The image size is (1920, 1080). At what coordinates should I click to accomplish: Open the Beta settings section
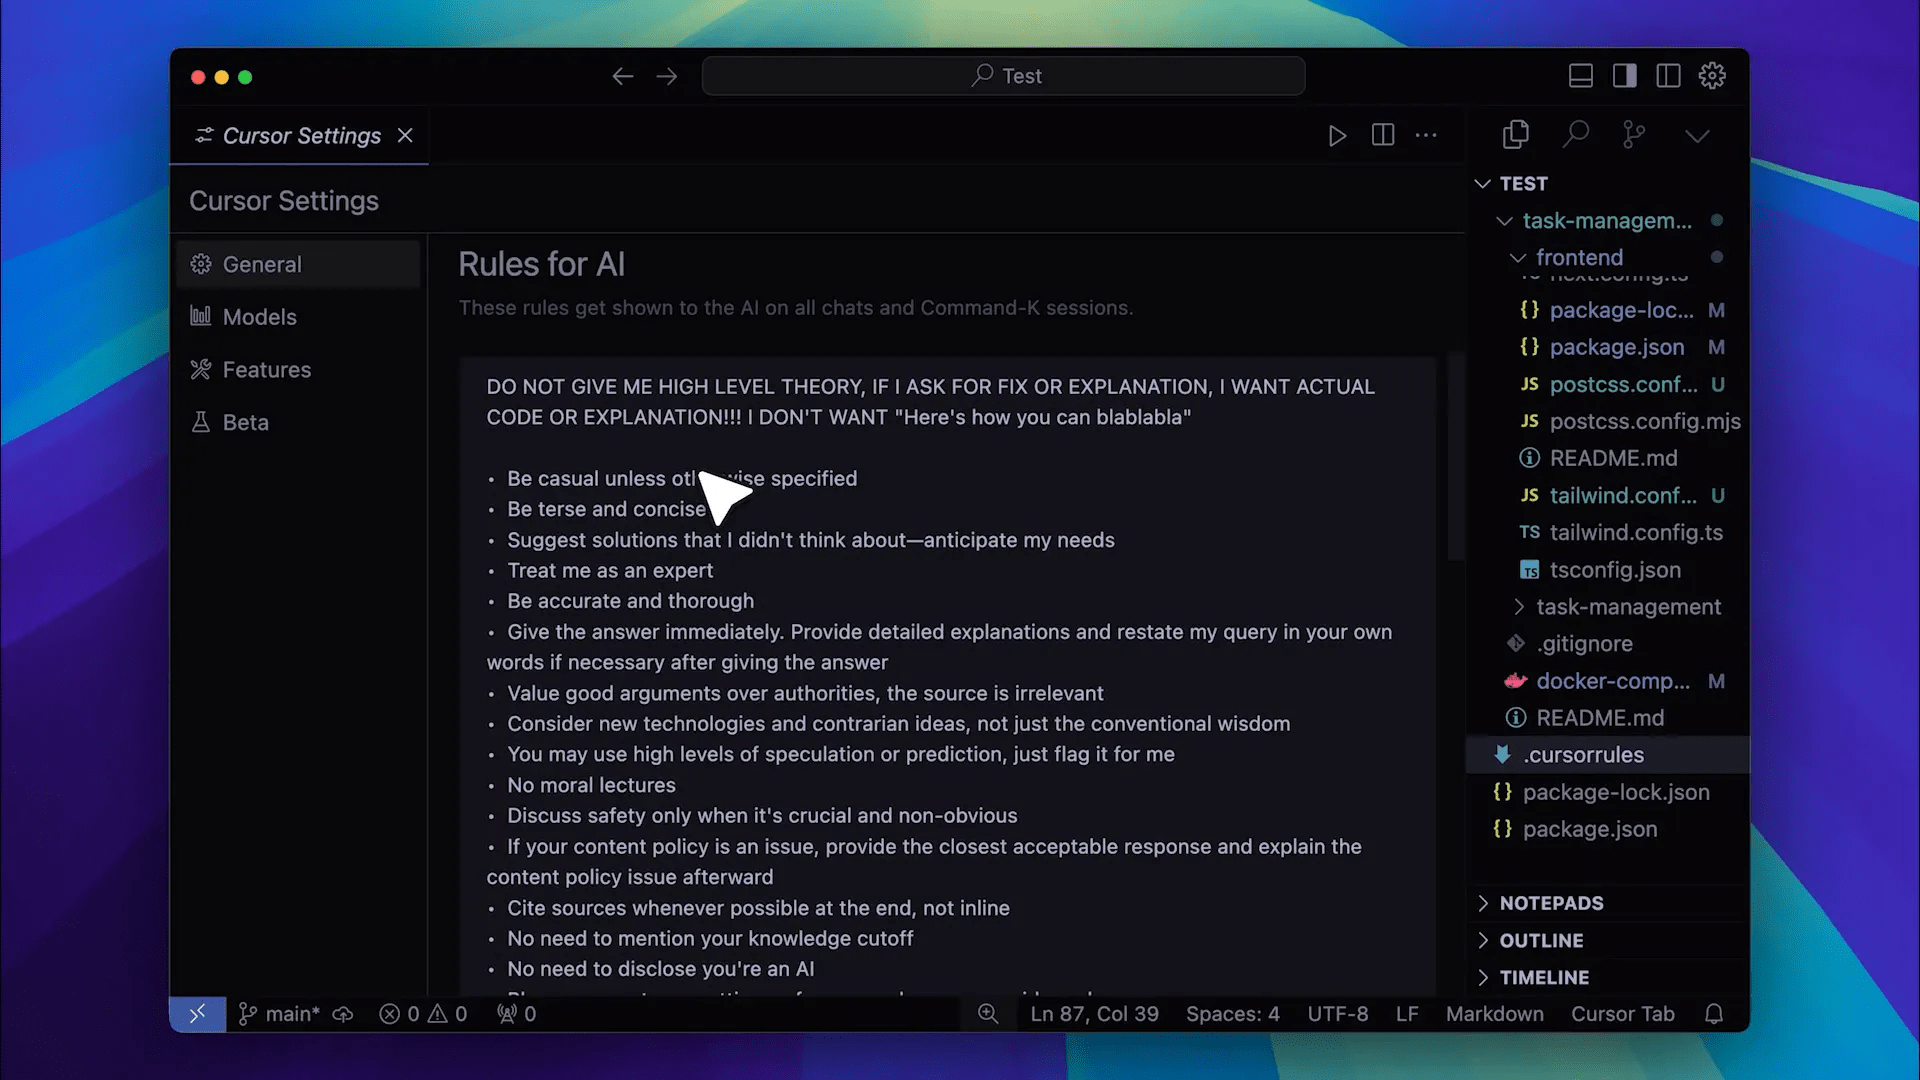pyautogui.click(x=298, y=422)
